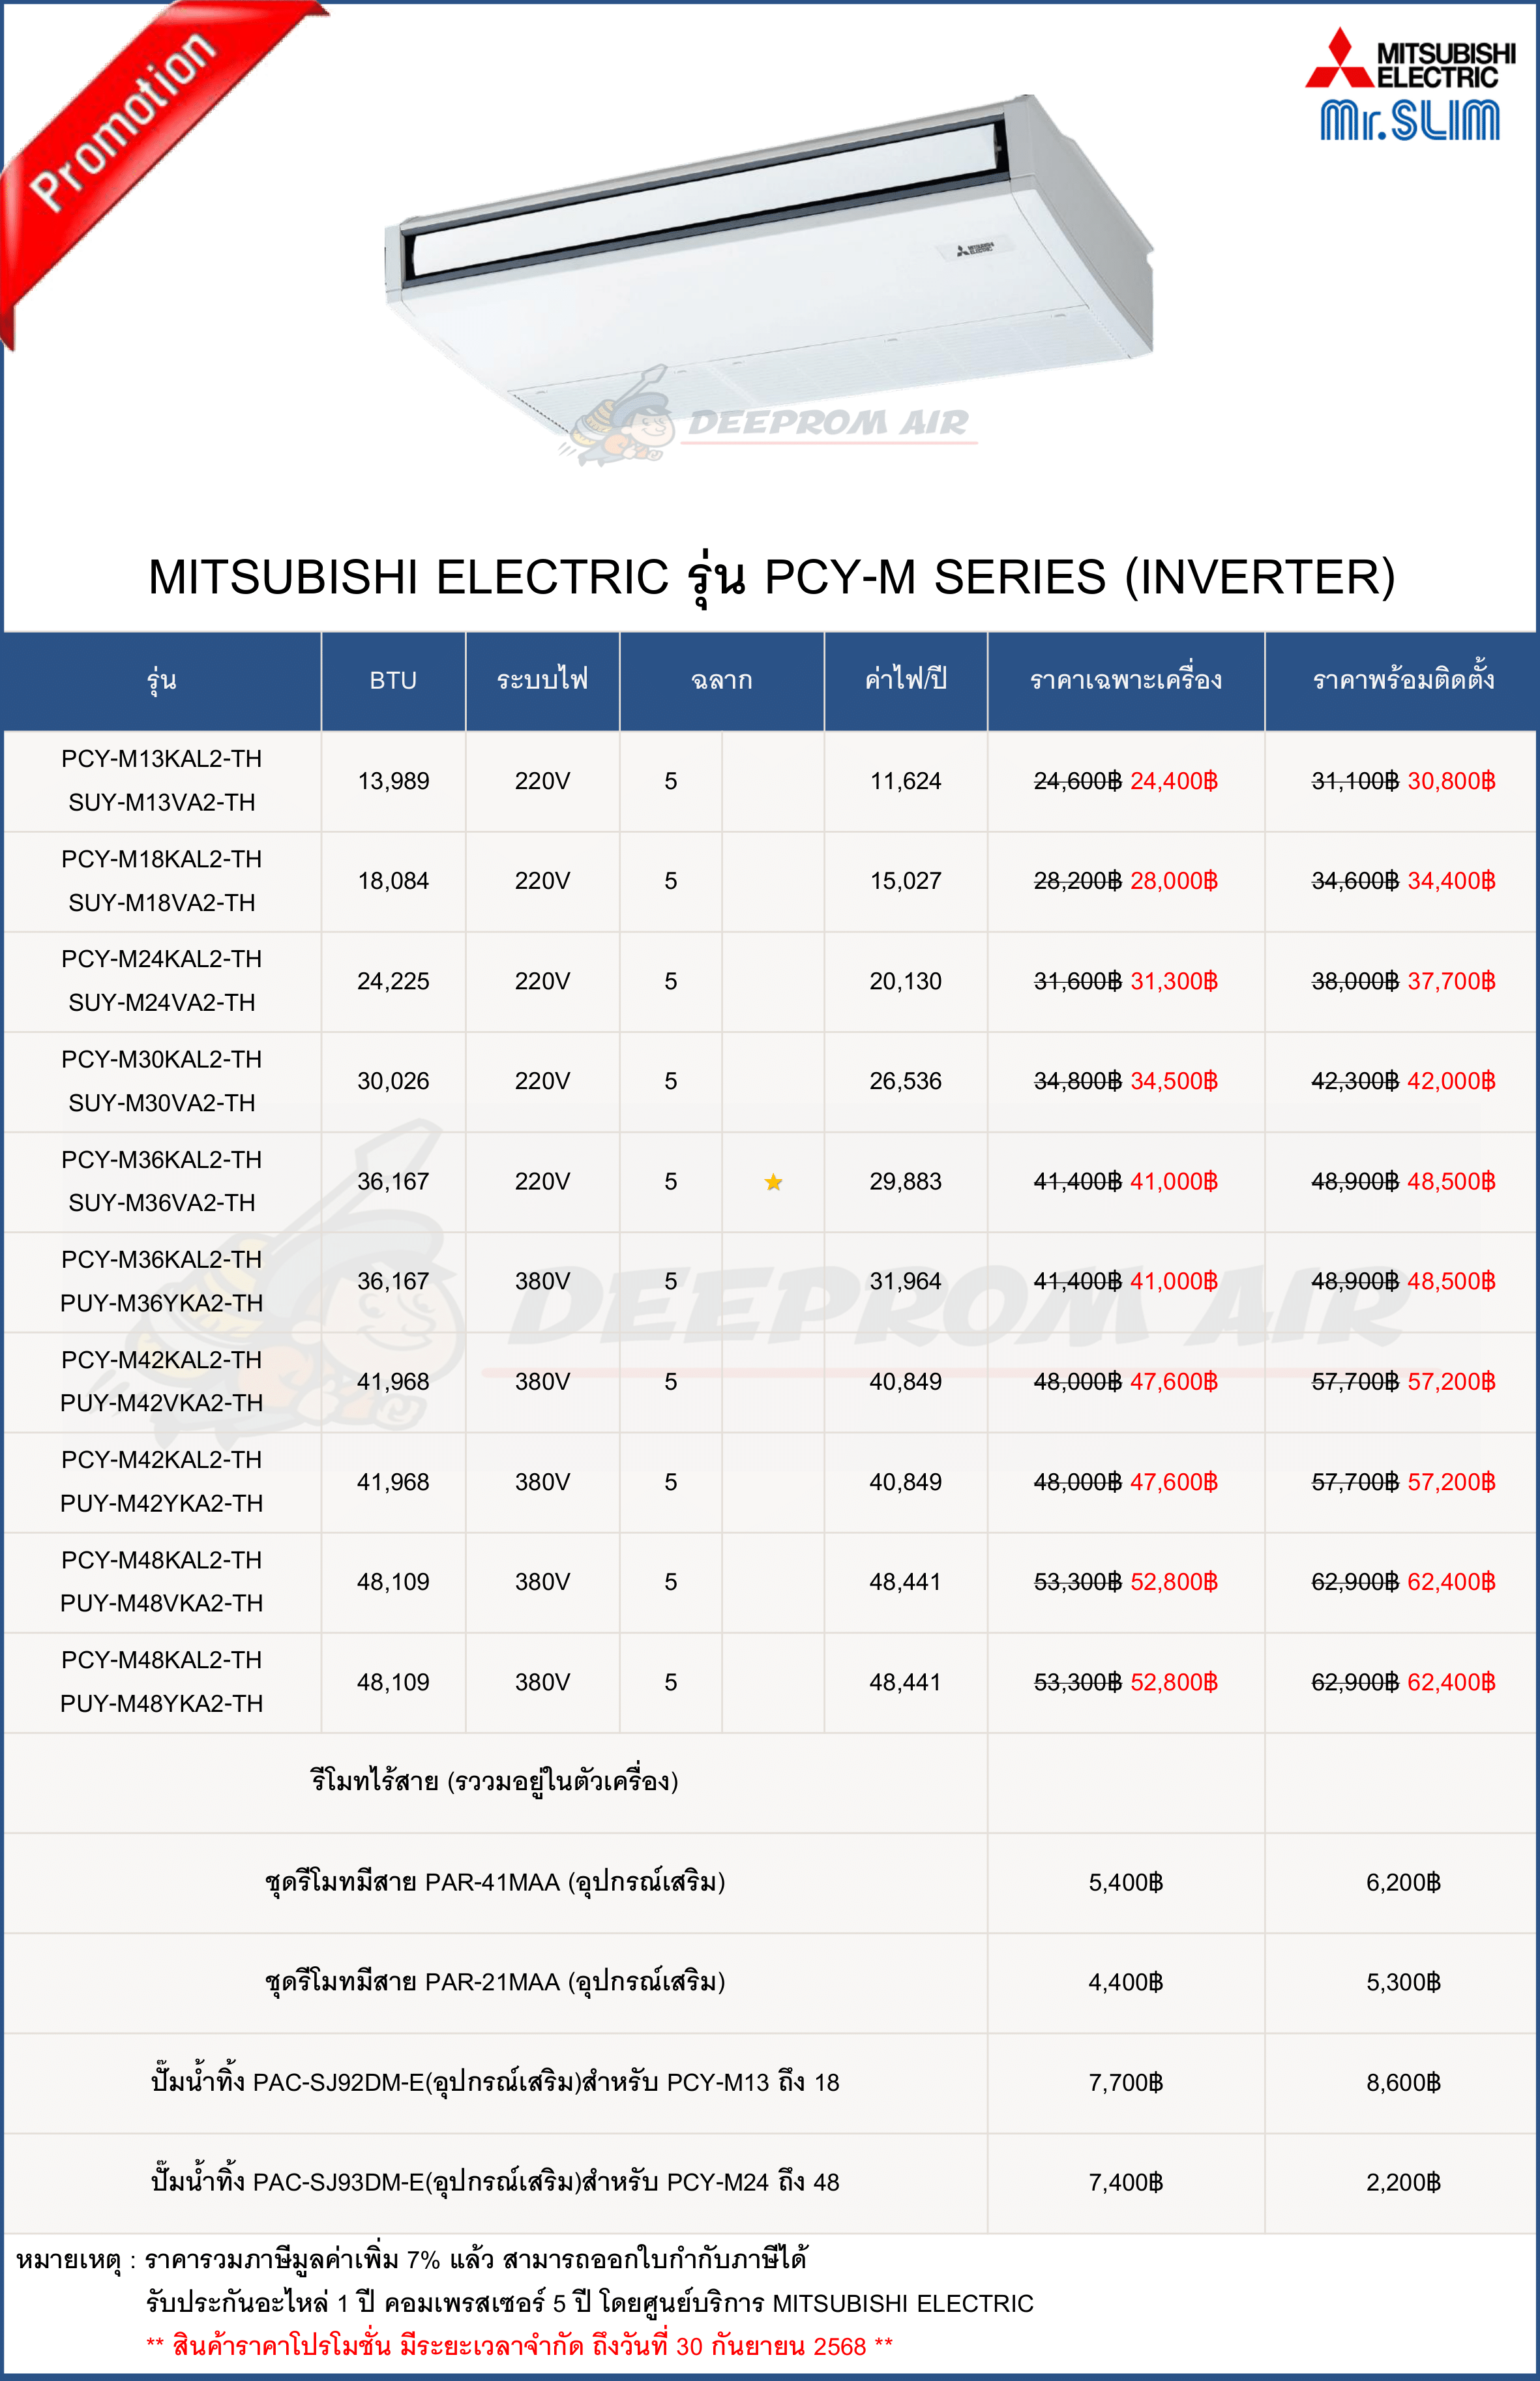
Task: Click the ceiling air conditioner product image
Action: 770,260
